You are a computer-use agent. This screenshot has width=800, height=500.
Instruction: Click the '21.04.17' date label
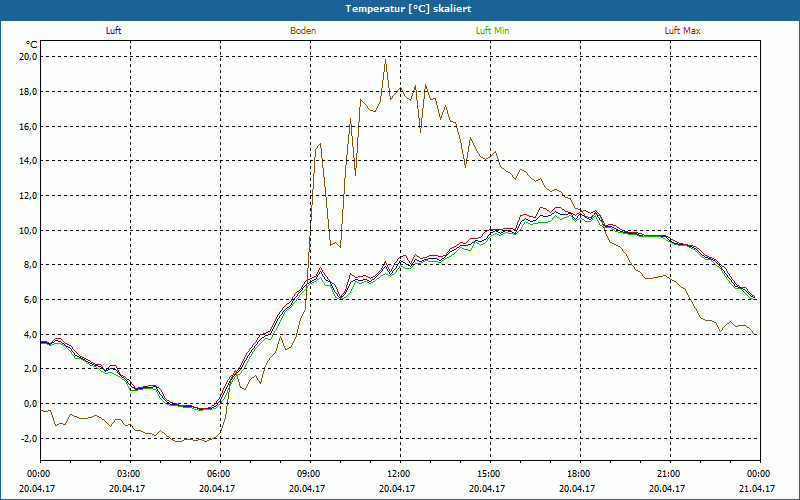(757, 488)
